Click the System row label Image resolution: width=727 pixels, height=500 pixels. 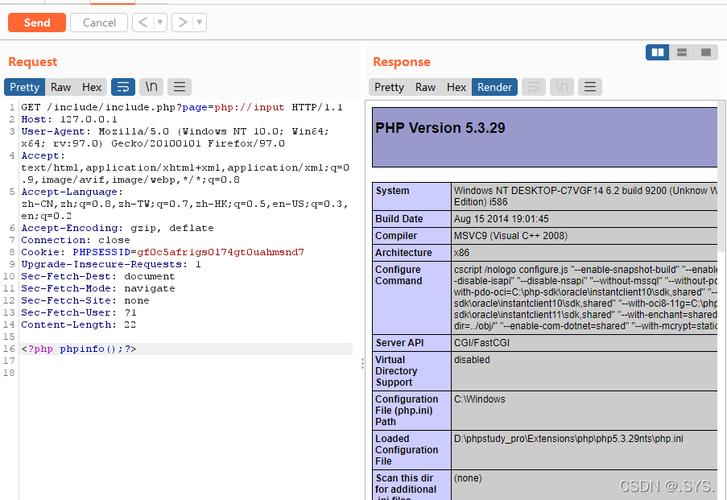(392, 191)
